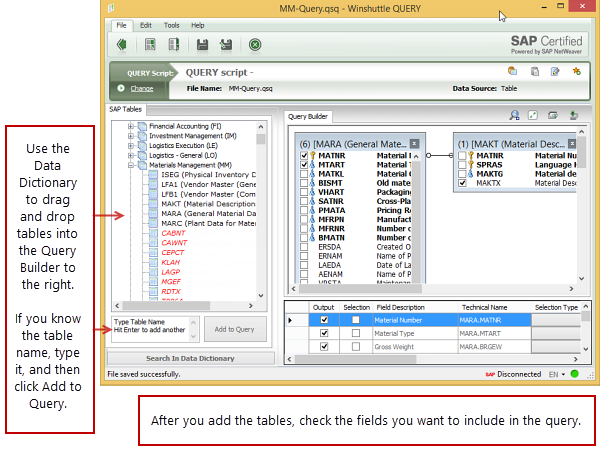
Task: Click the magnifier search icon in the Query Builder
Action: [514, 115]
